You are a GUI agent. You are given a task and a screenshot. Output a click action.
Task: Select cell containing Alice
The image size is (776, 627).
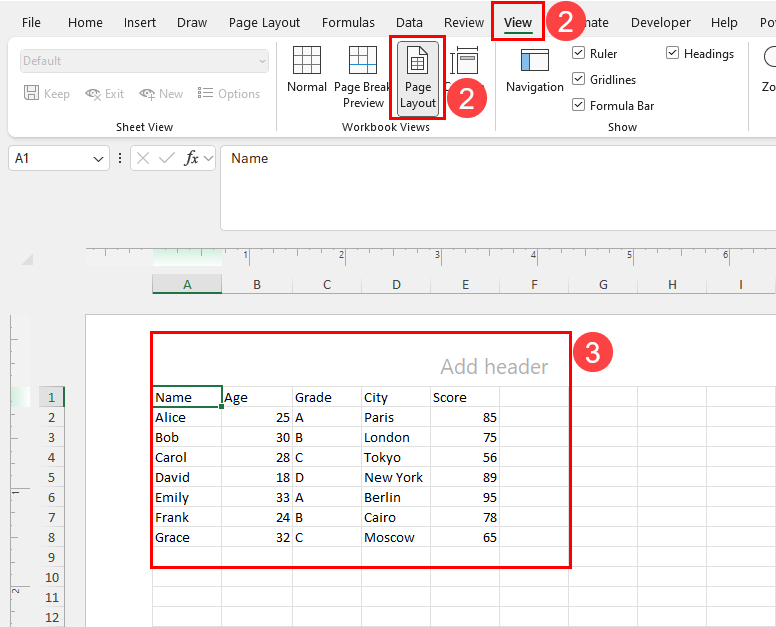coord(187,417)
